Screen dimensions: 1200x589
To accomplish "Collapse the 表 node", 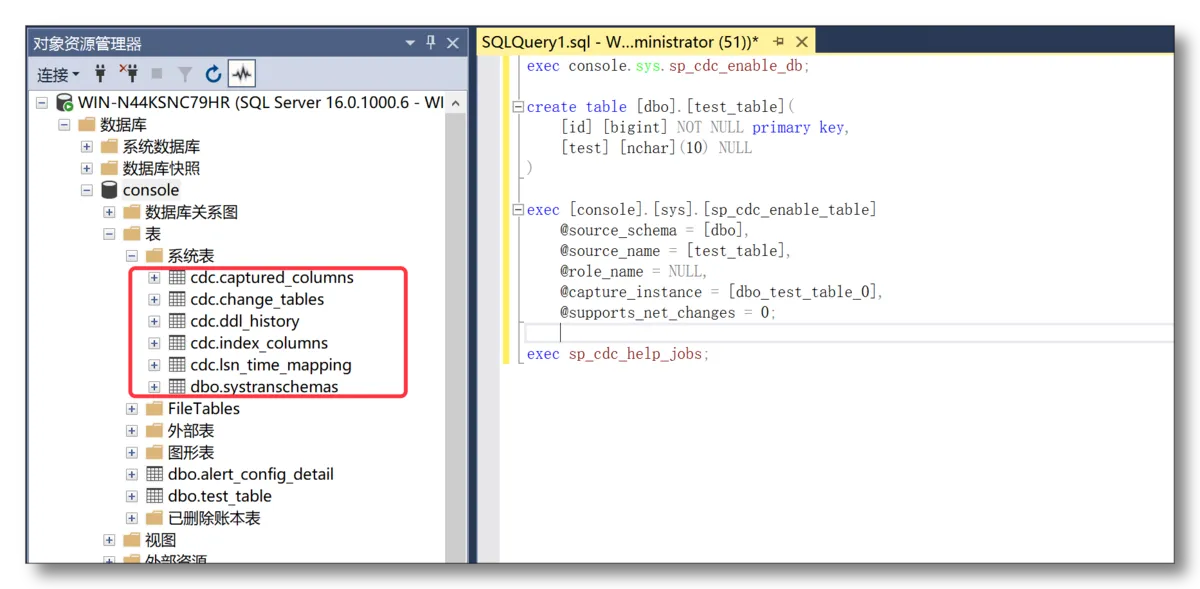I will pos(110,234).
